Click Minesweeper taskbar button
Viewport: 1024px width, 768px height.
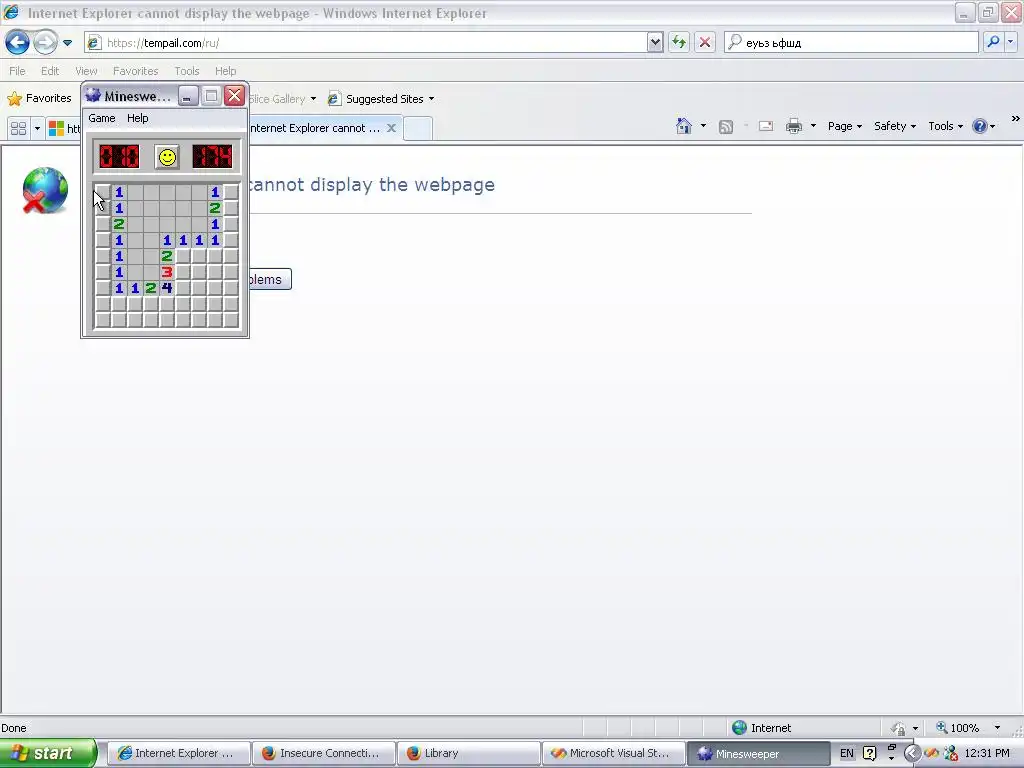coord(758,753)
